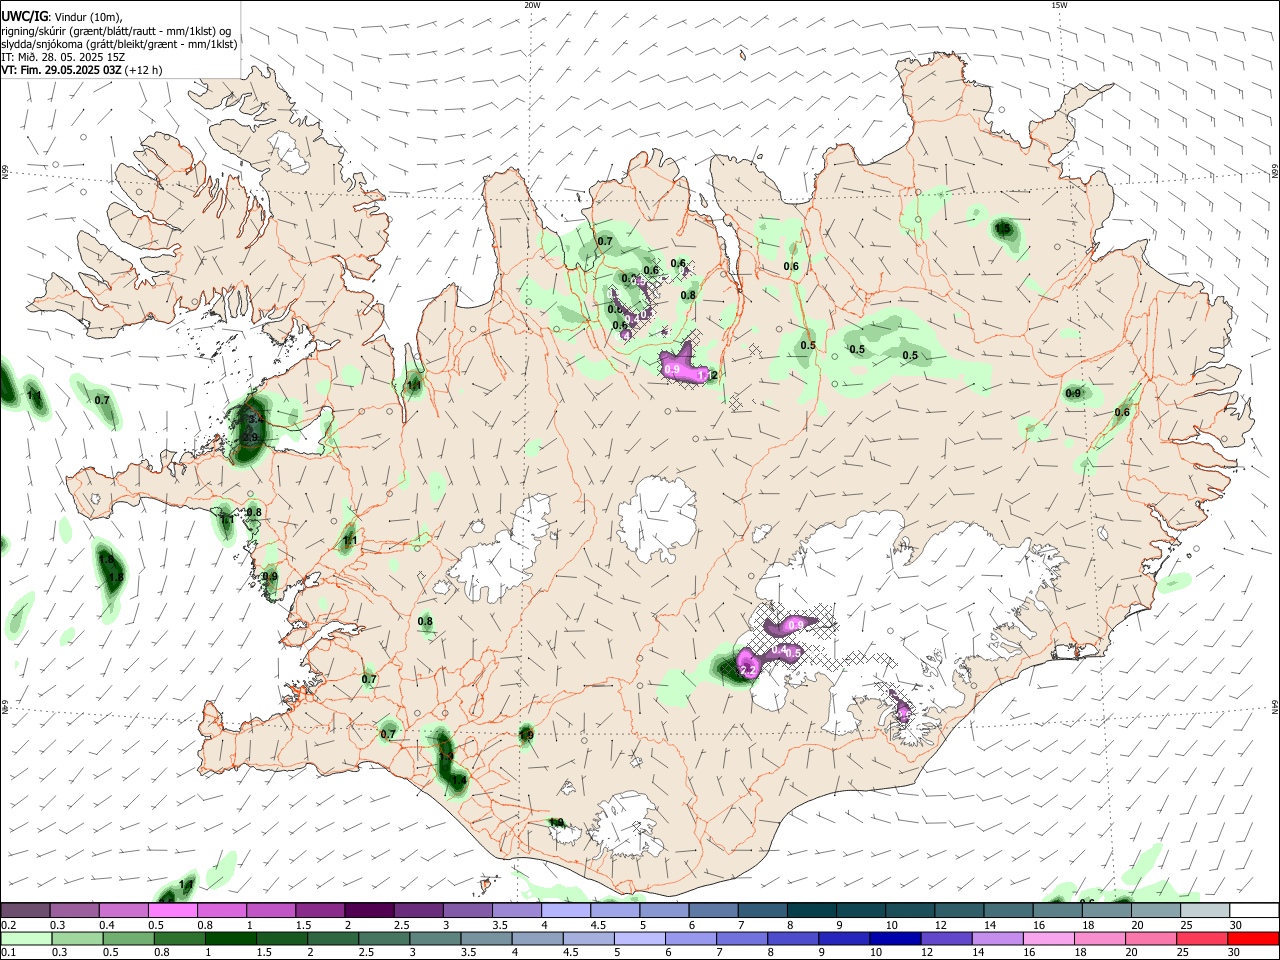Click the bright pink 0.5 swatch in upper legend
The height and width of the screenshot is (960, 1280).
pyautogui.click(x=172, y=911)
